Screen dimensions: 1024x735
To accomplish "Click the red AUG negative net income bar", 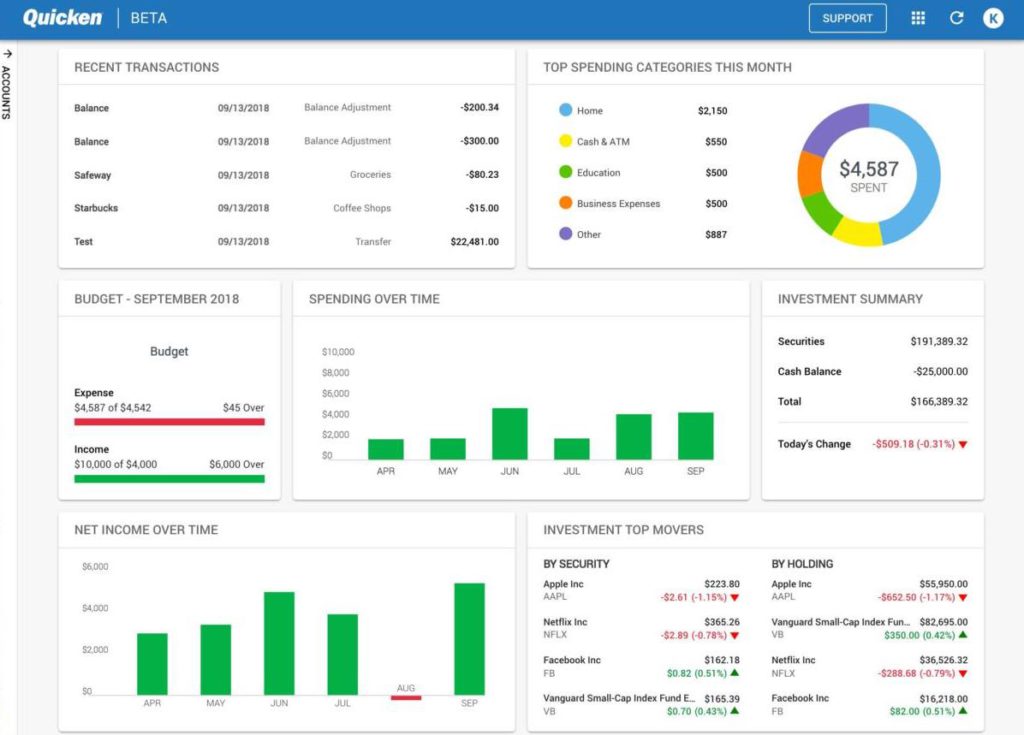I will (x=406, y=698).
